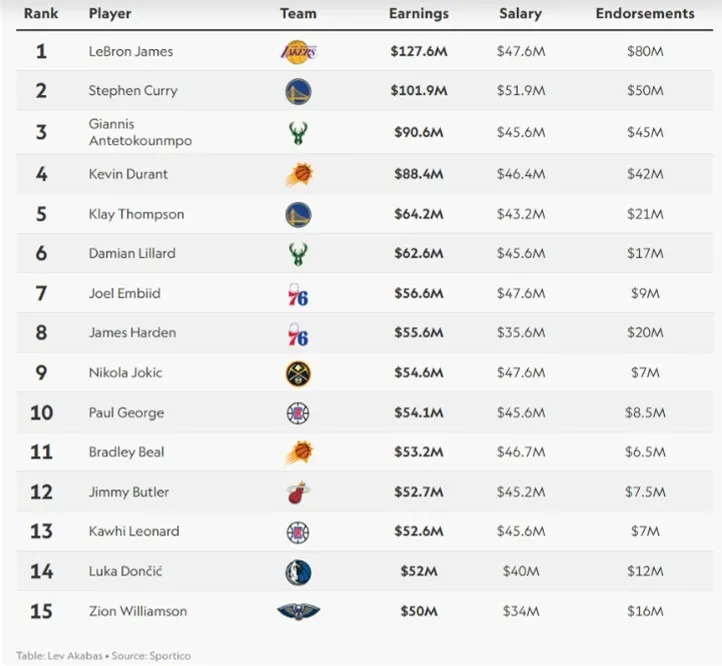Viewport: 722px width, 666px height.
Task: Click LeBron James's $127.6M earnings value
Action: pos(418,51)
